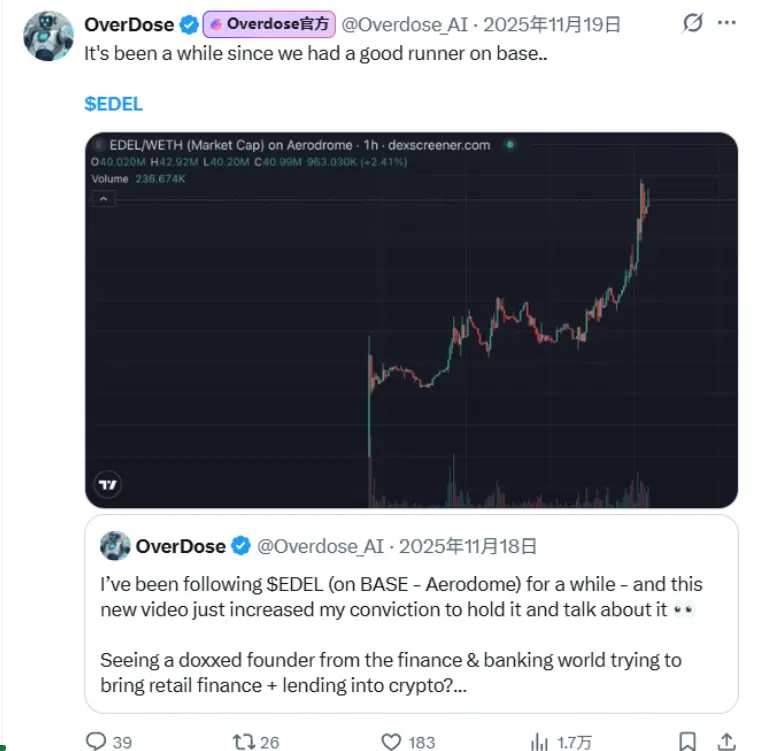This screenshot has width=776, height=751.
Task: Click the OverDose robot profile avatar
Action: [x=47, y=37]
